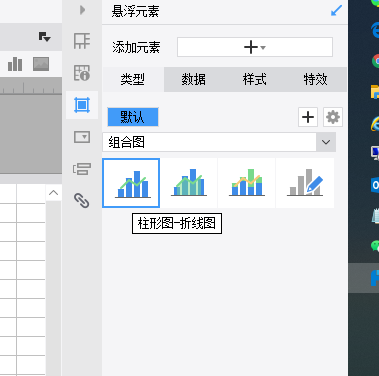Switch to the 数据 tab
The image size is (379, 376).
click(194, 79)
